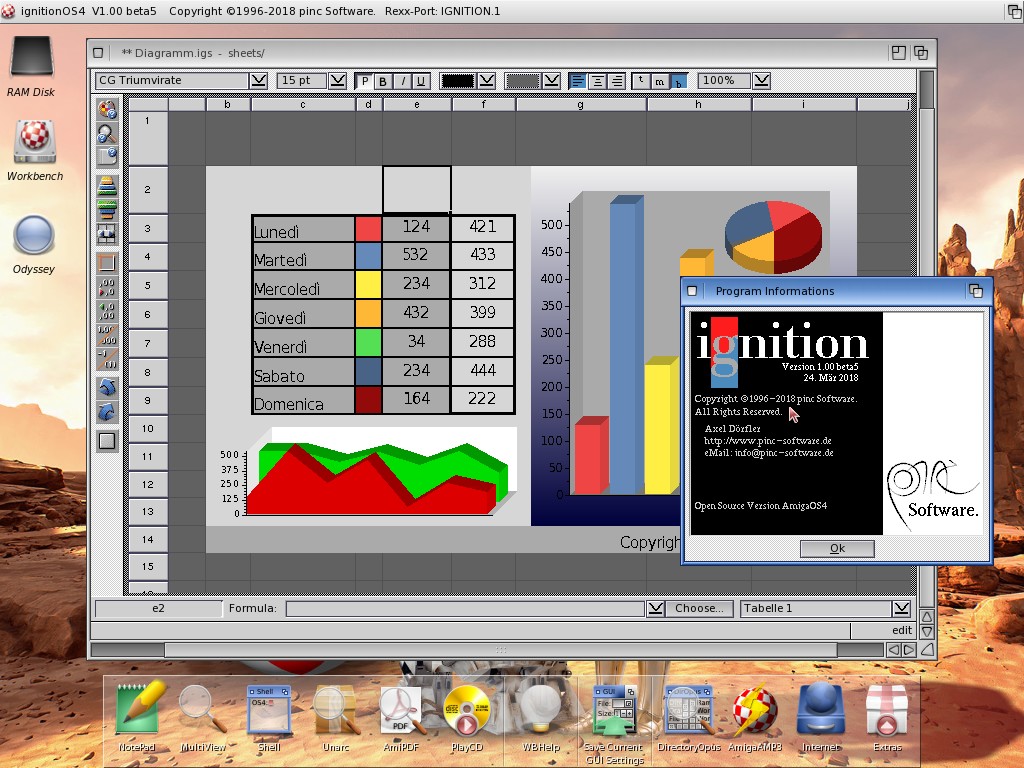The width and height of the screenshot is (1024, 768).
Task: Click the undo arrow icon
Action: (x=107, y=387)
